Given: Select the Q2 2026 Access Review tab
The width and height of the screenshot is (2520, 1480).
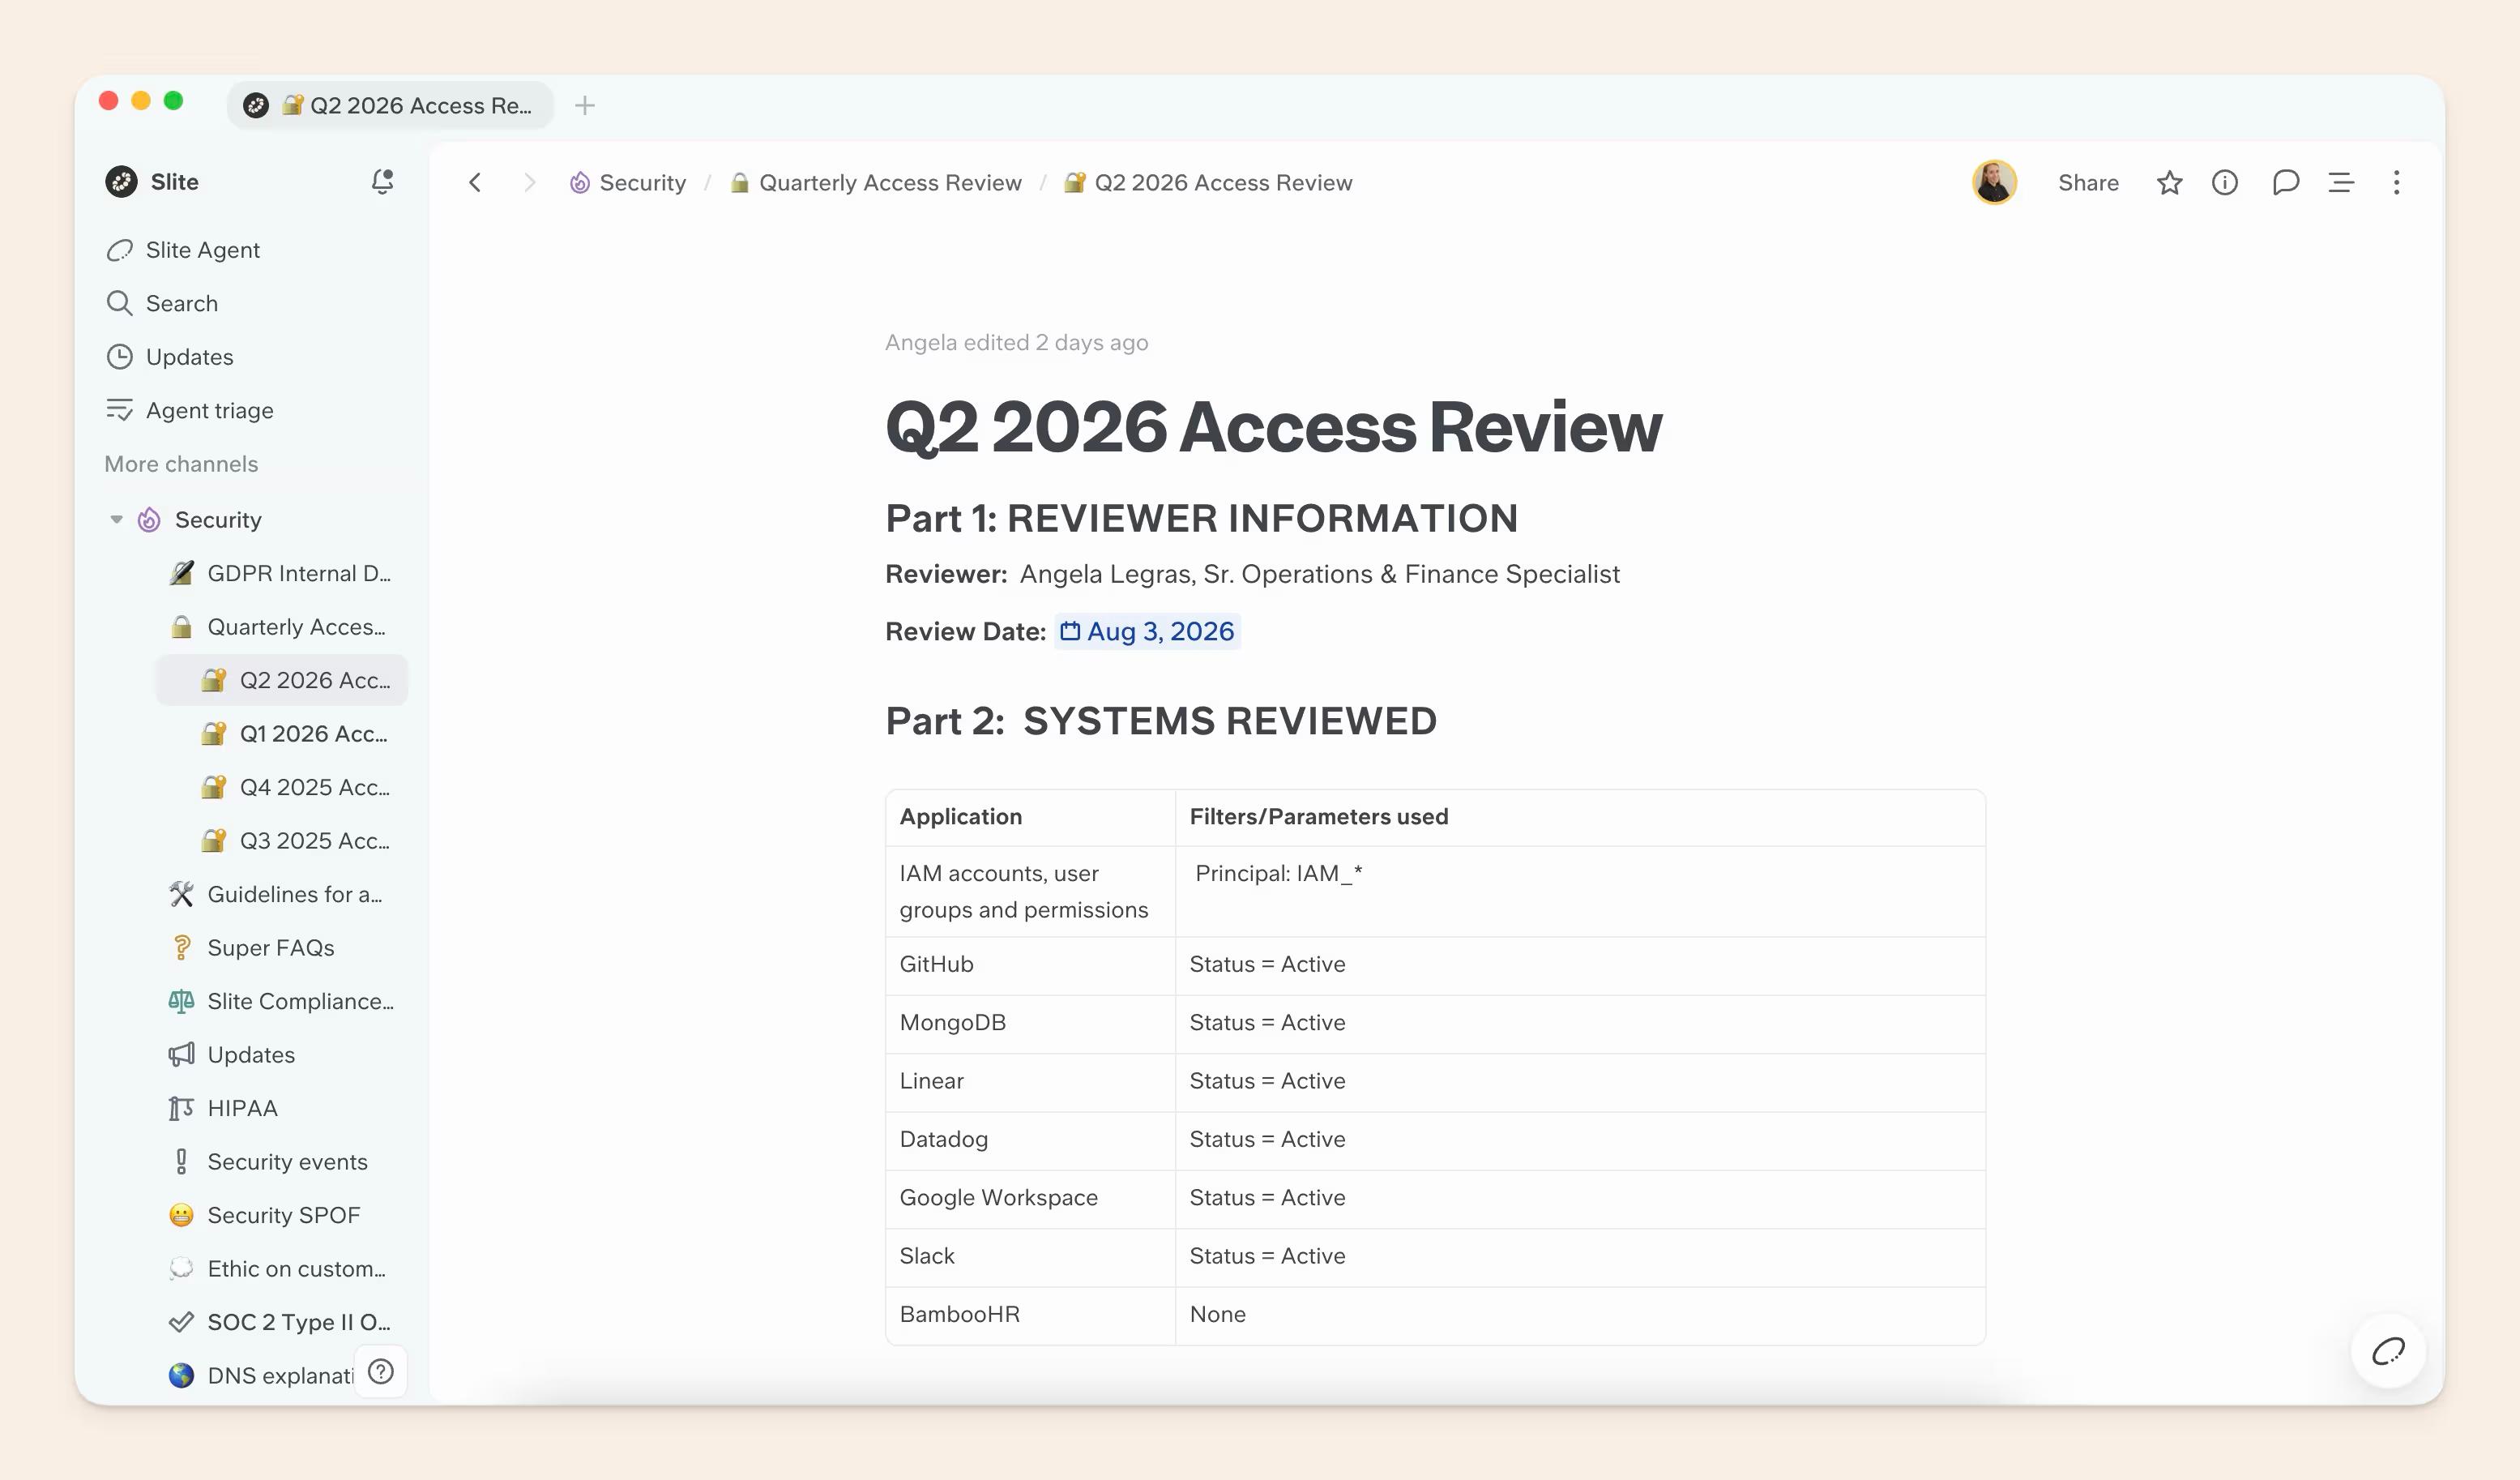Looking at the screenshot, I should tap(390, 105).
